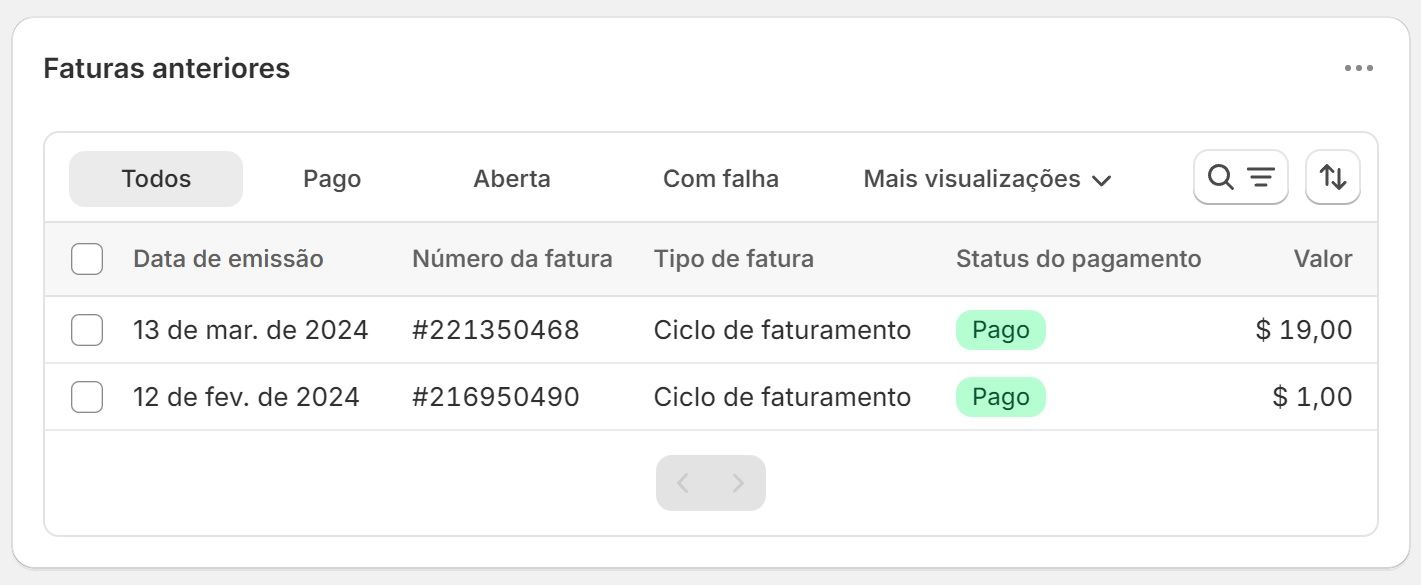Image resolution: width=1421 pixels, height=585 pixels.
Task: Click the Status do pagamento column header
Action: 1078,259
